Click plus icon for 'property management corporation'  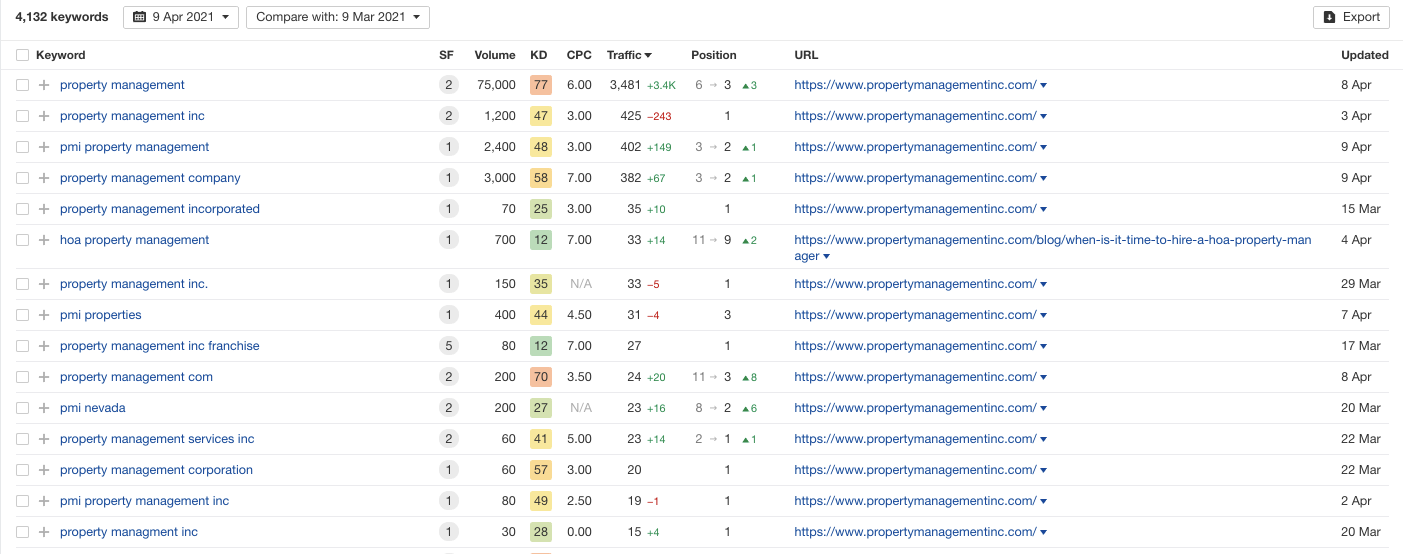(x=44, y=470)
